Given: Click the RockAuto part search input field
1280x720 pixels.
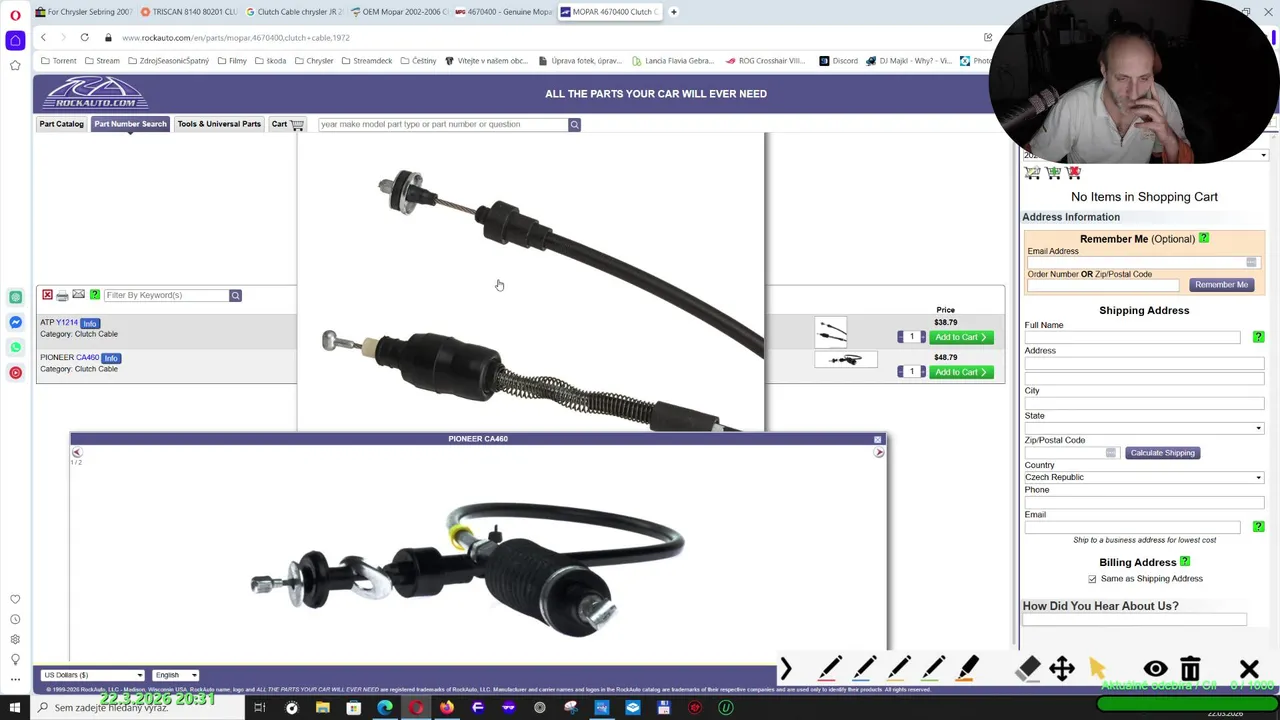Looking at the screenshot, I should tap(442, 124).
